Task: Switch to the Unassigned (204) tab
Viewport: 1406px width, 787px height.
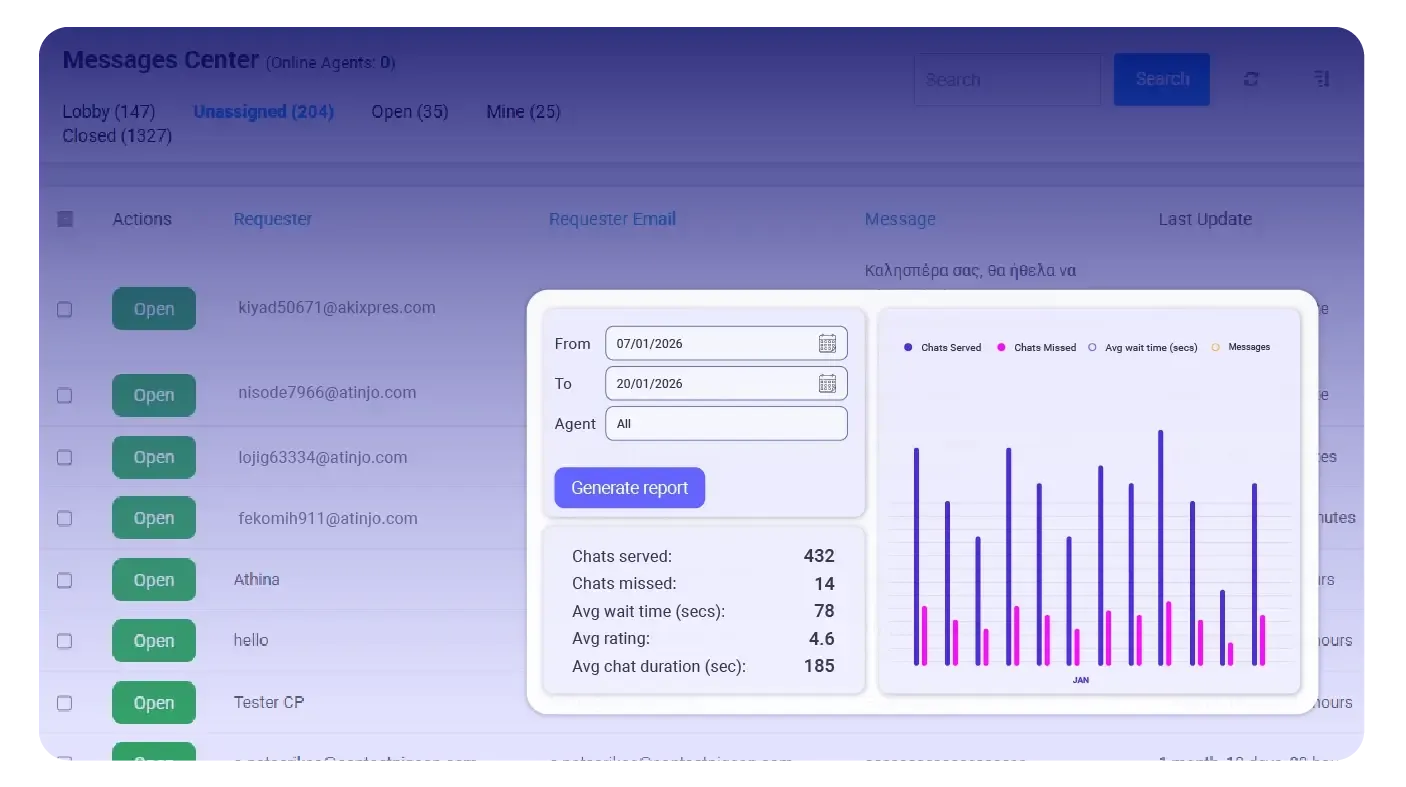Action: pyautogui.click(x=264, y=111)
